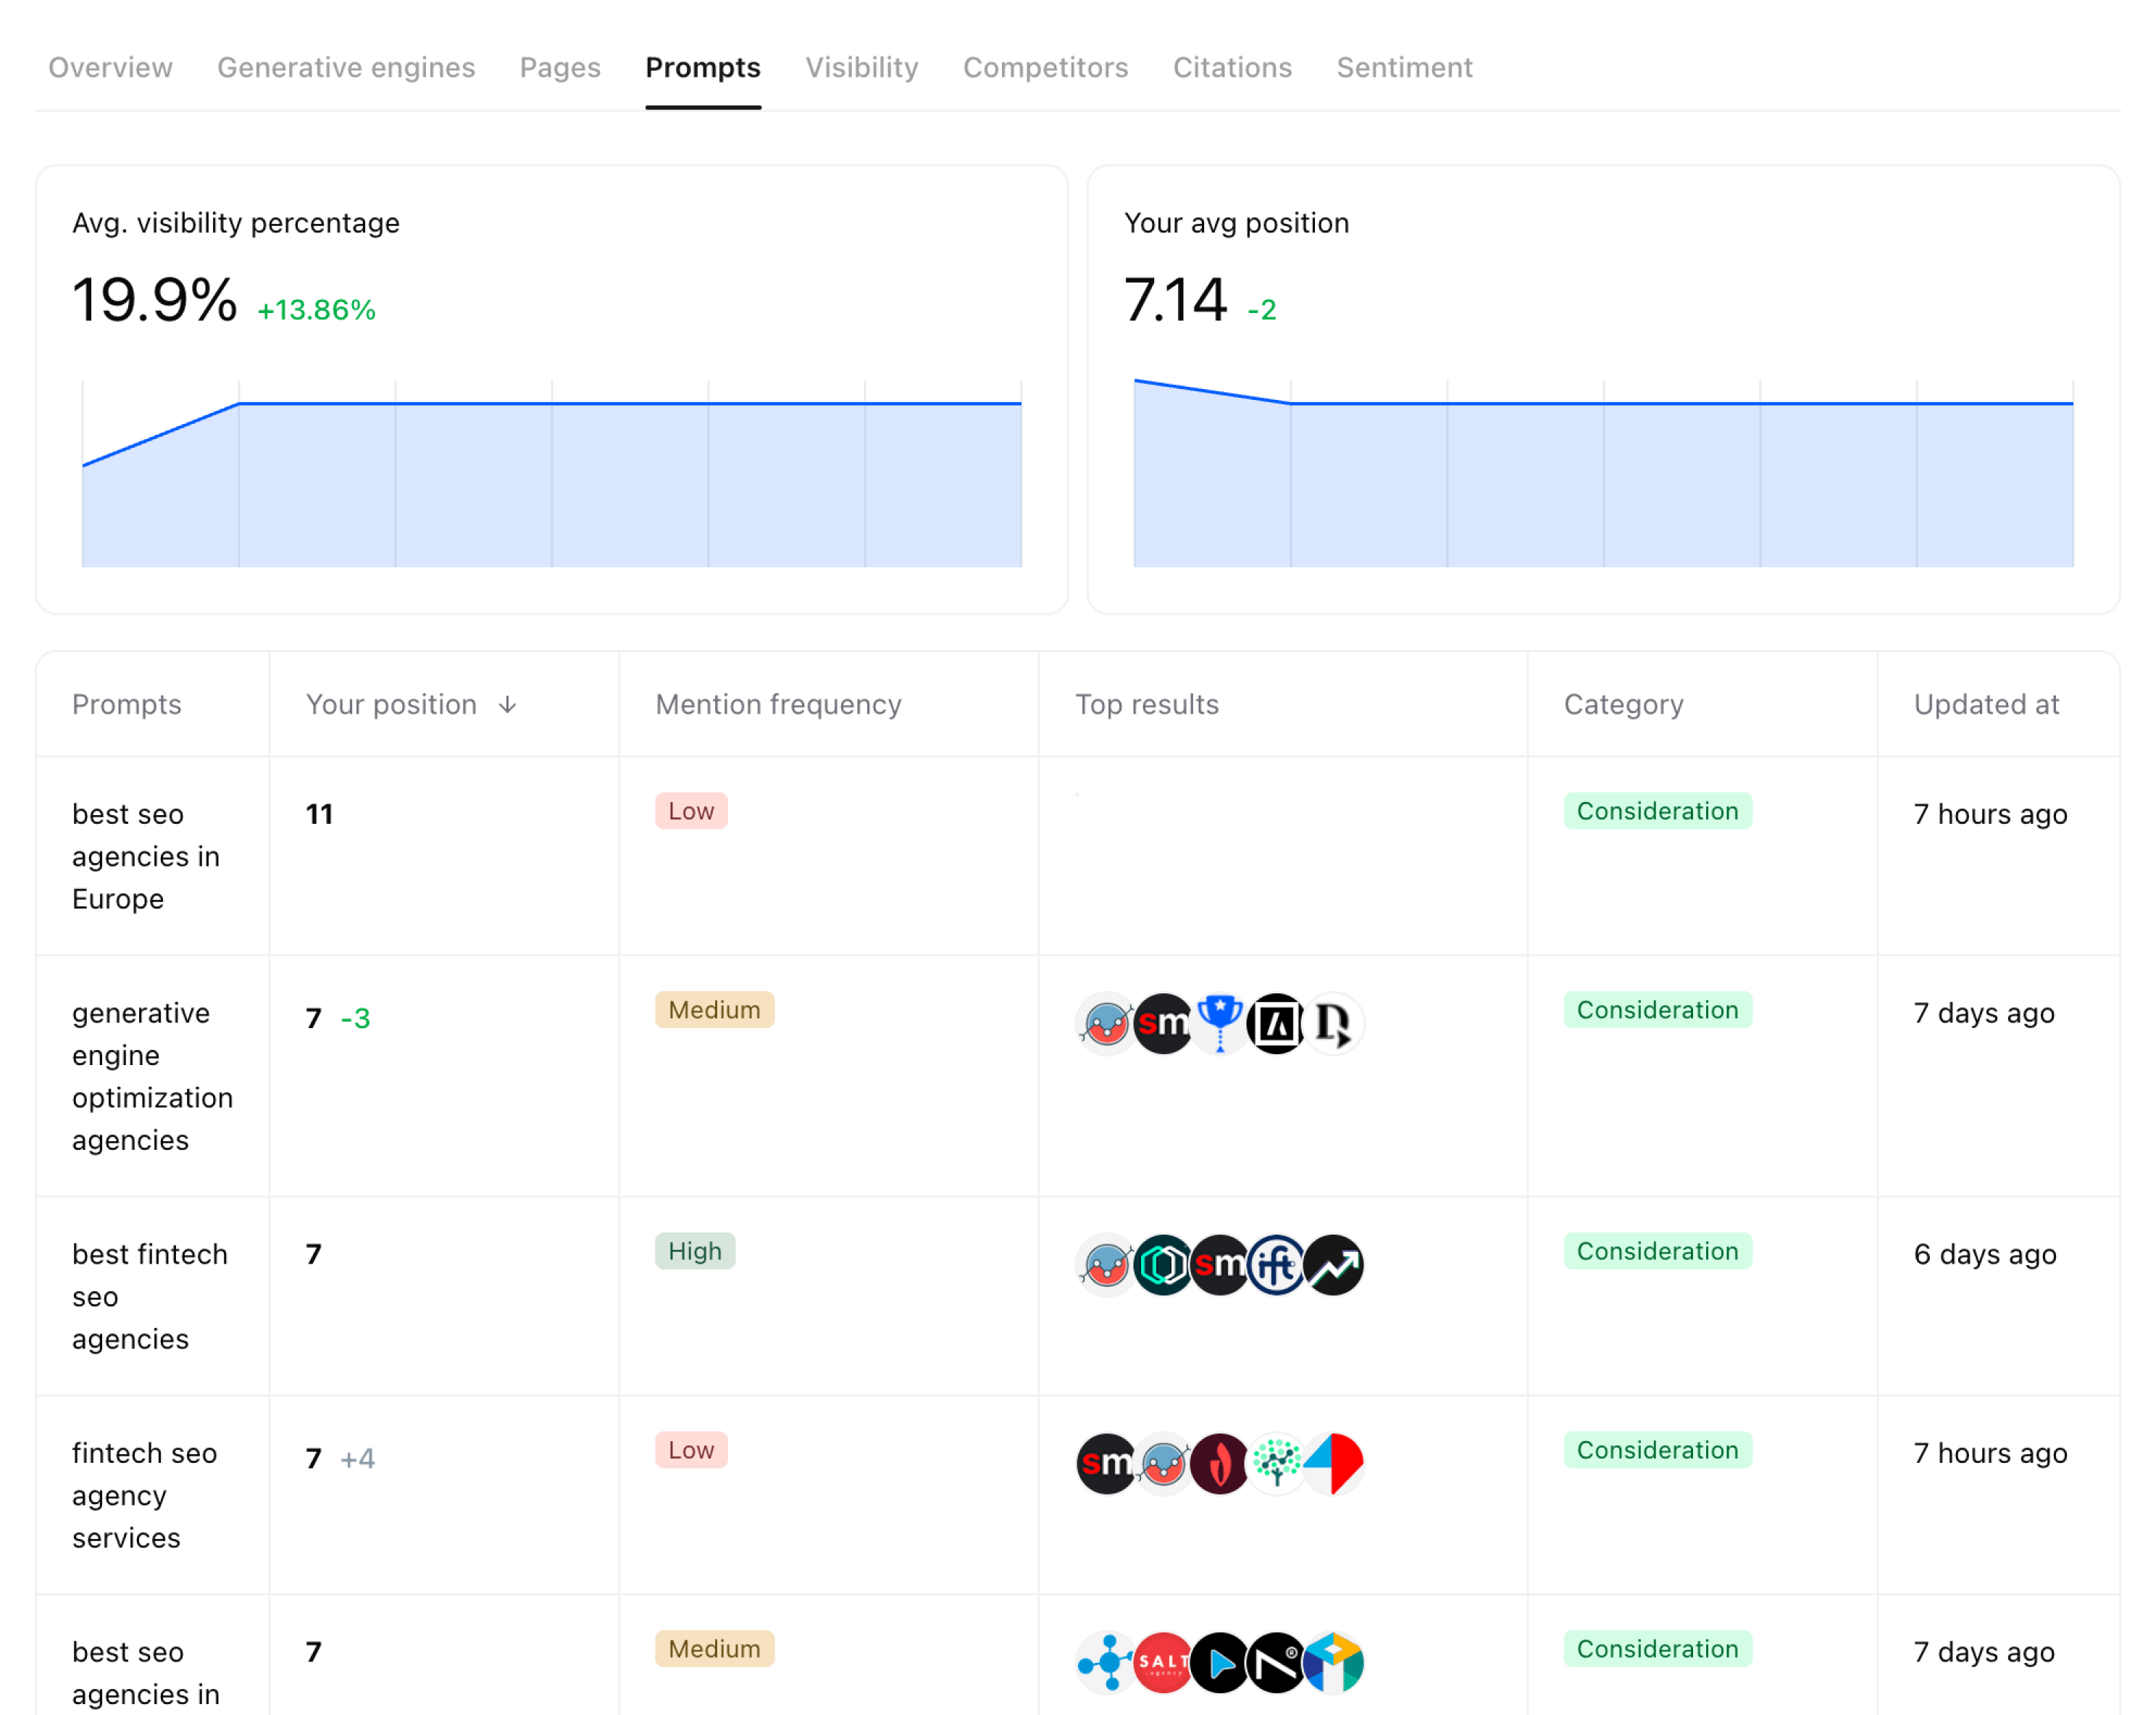The image size is (2156, 1715).
Task: Click the black letter-A square logo
Action: (1276, 1023)
